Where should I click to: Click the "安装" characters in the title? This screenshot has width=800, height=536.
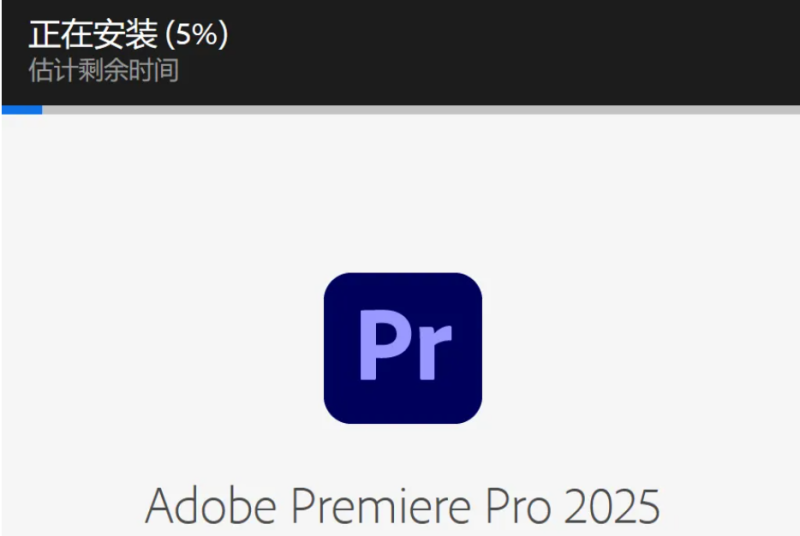point(126,35)
